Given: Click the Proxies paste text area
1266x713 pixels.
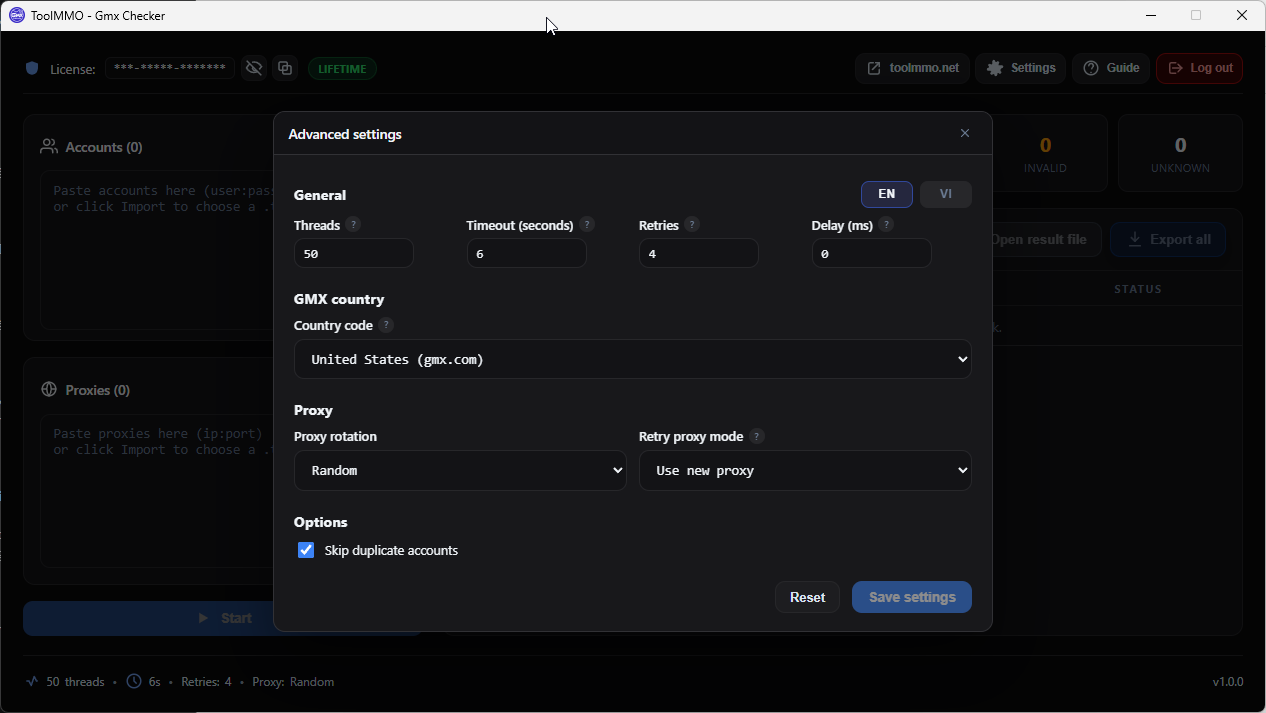Looking at the screenshot, I should [157, 491].
